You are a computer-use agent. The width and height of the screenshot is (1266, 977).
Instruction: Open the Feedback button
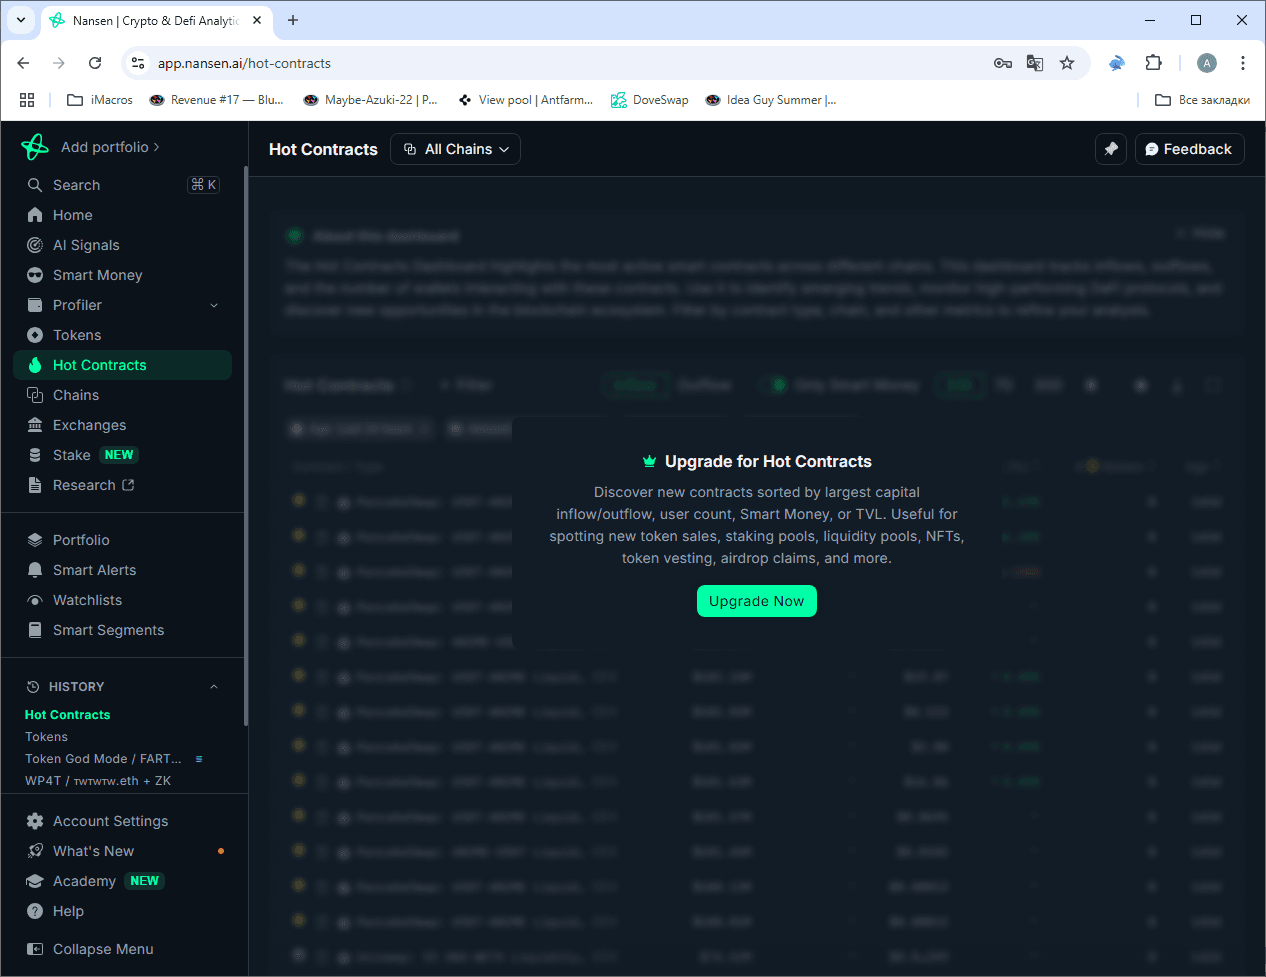click(1190, 149)
